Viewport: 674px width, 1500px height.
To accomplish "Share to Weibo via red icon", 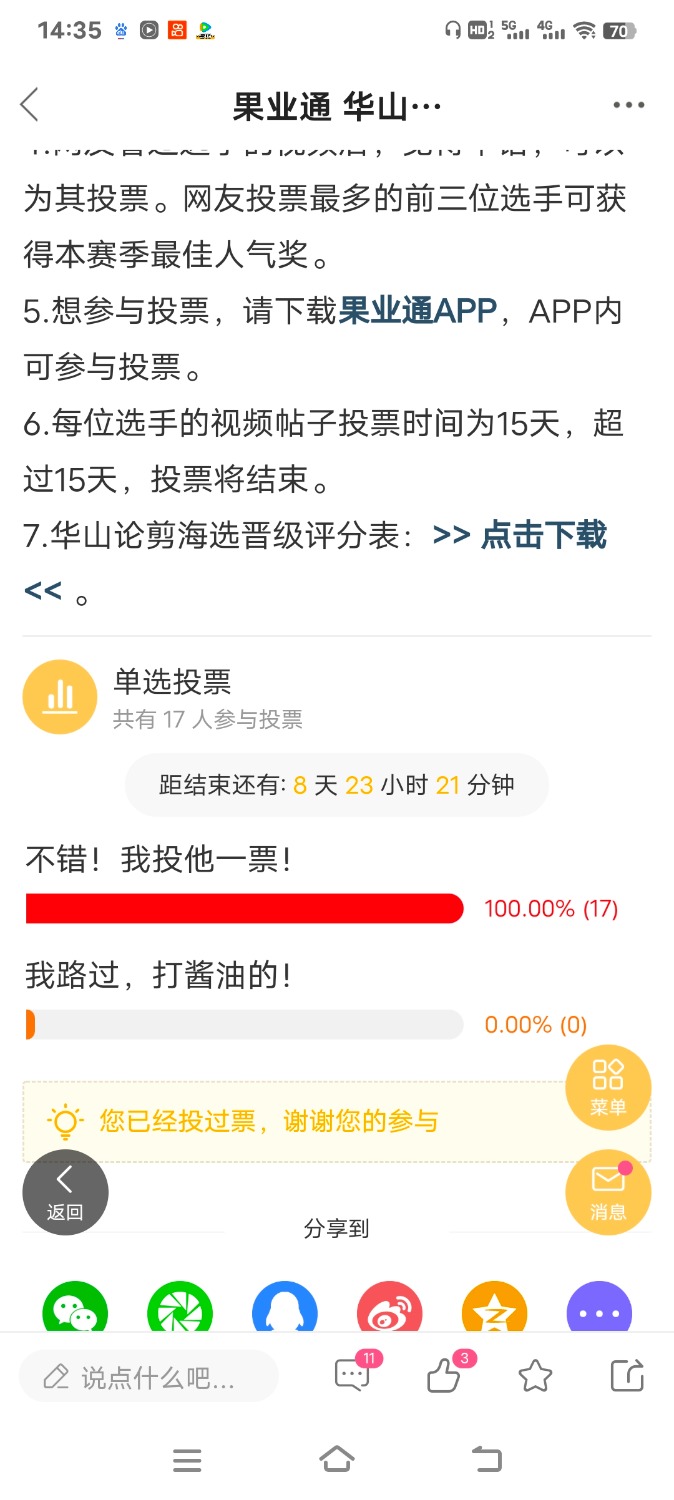I will click(x=390, y=1306).
